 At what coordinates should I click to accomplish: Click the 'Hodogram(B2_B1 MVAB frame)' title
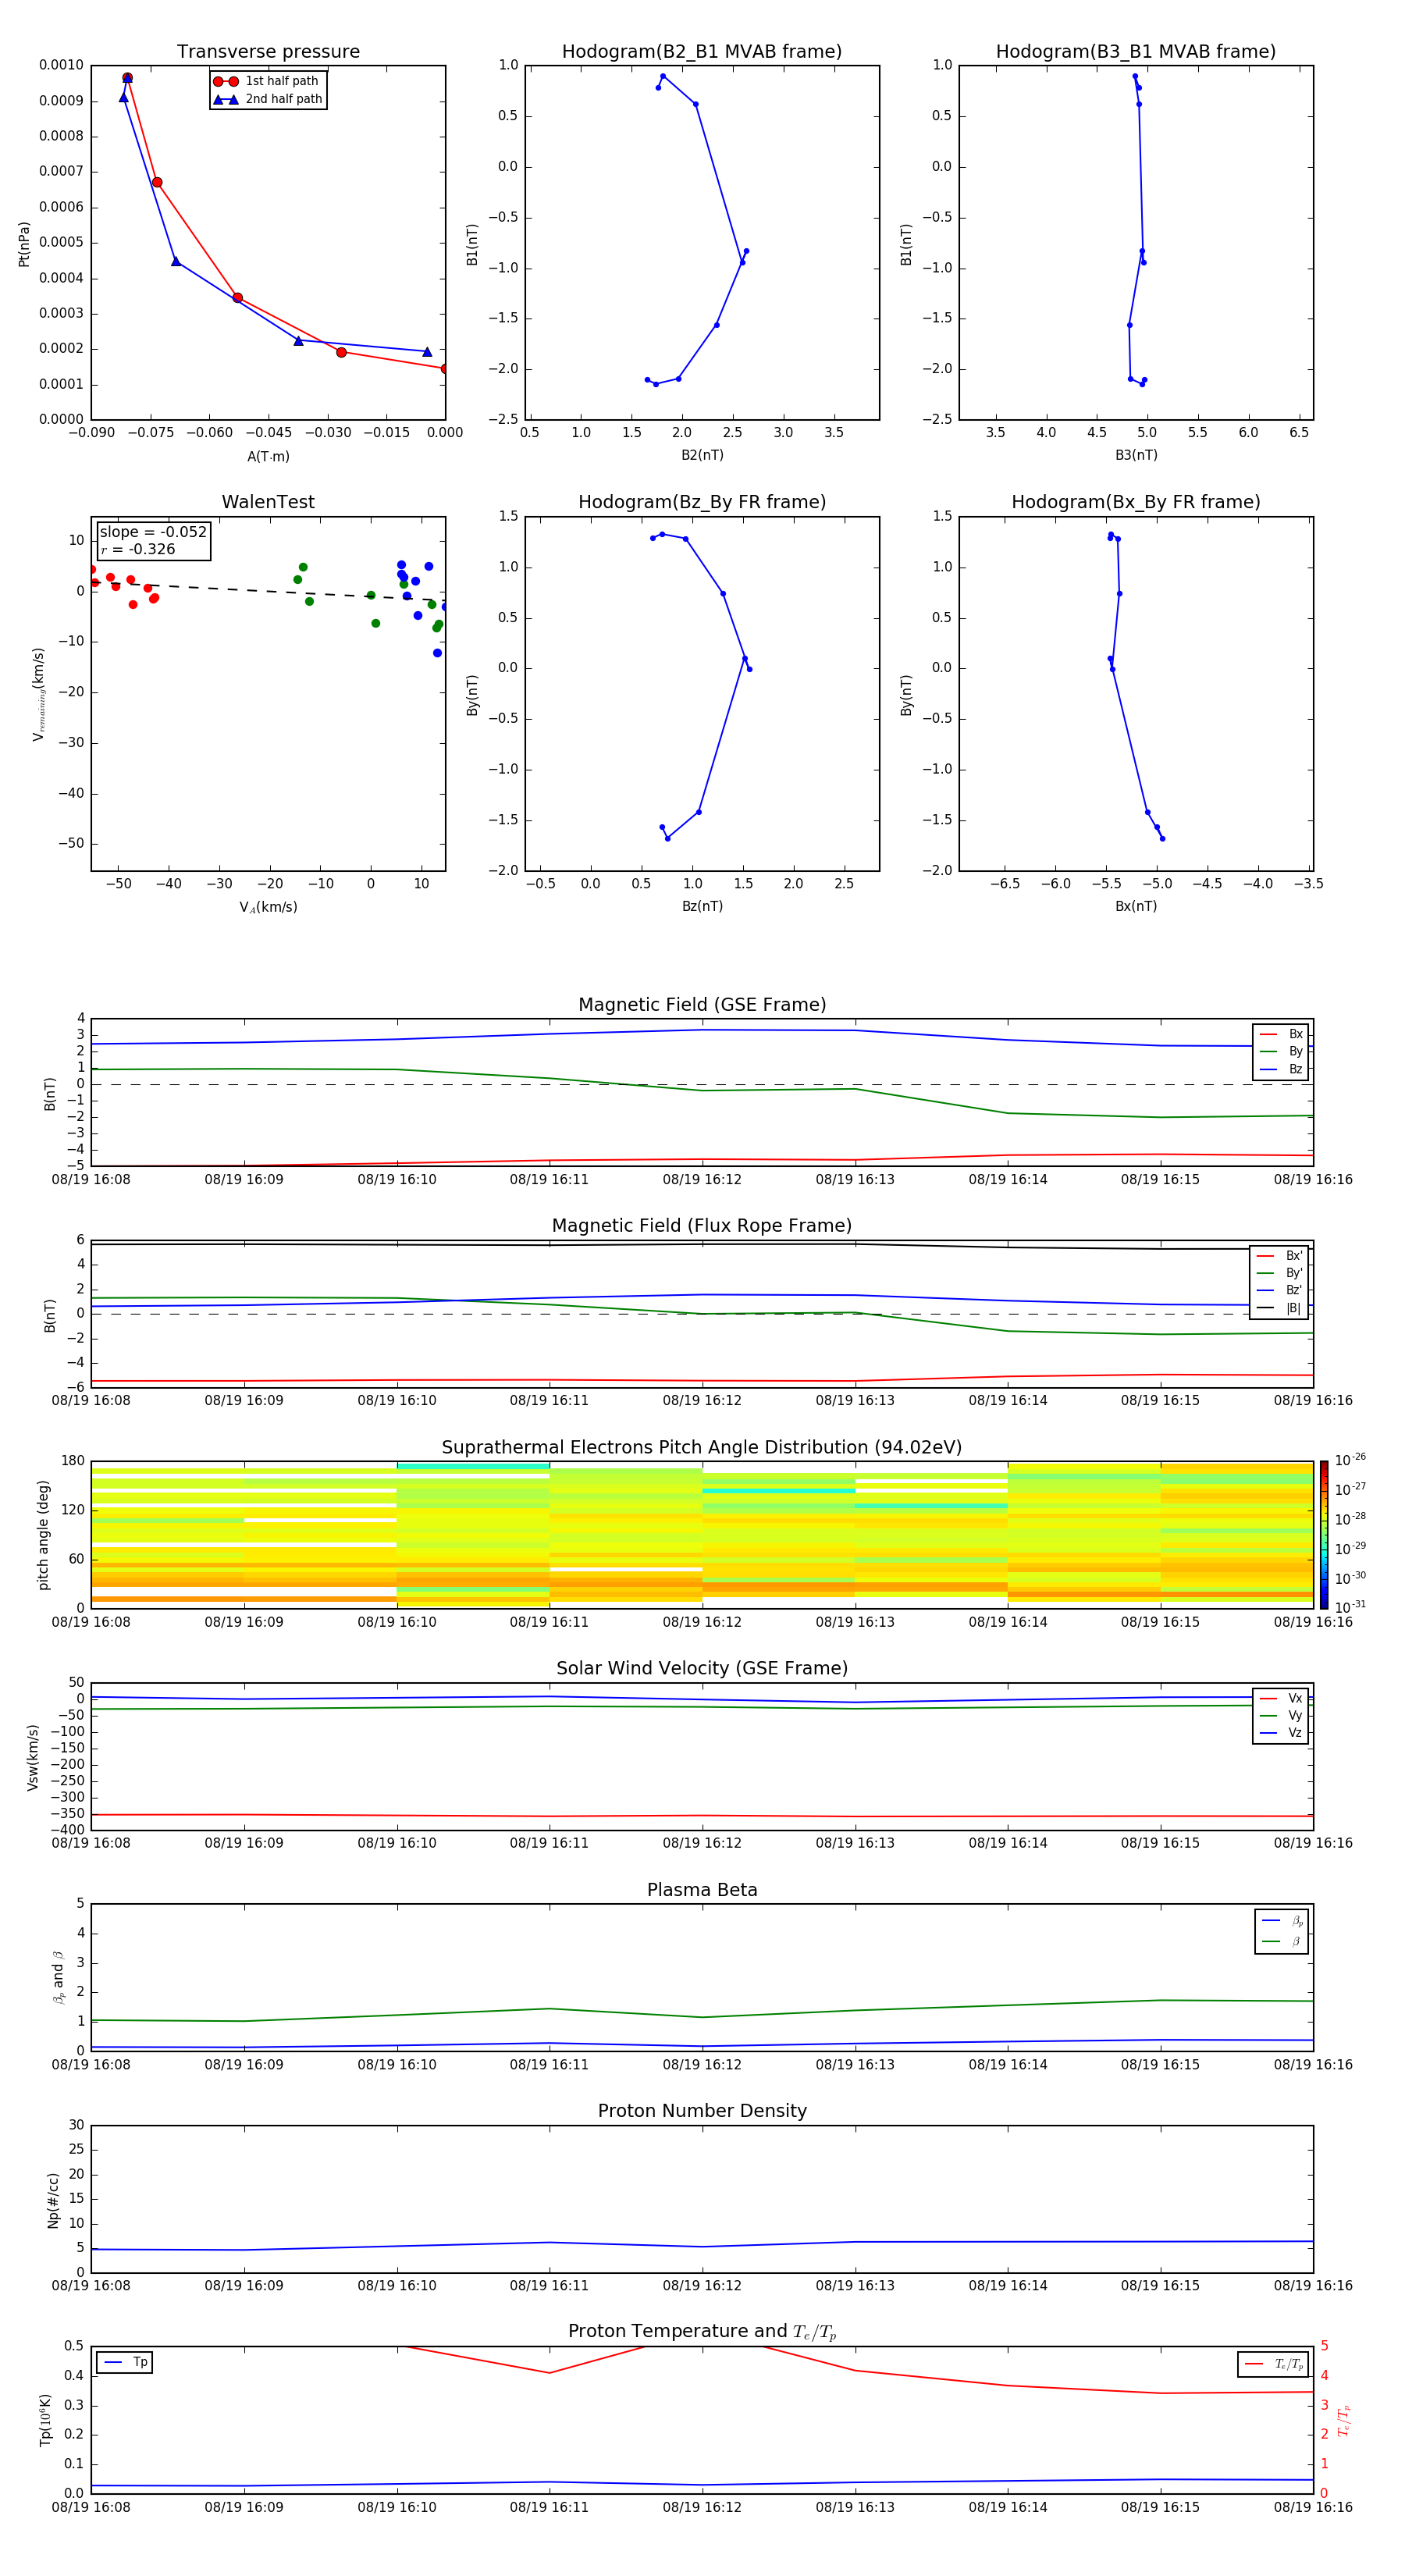click(x=702, y=52)
